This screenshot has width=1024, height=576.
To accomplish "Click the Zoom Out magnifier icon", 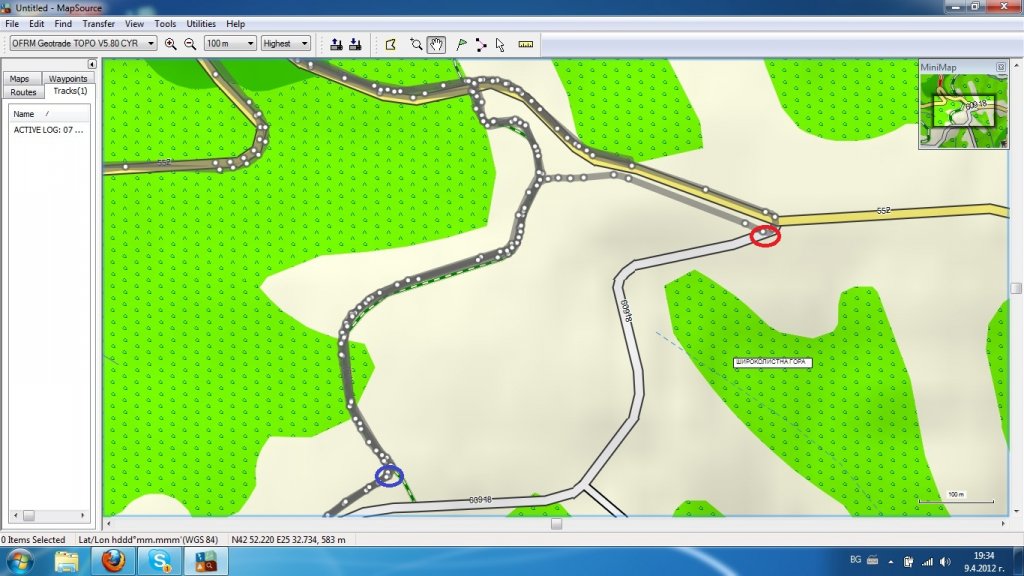I will [190, 44].
